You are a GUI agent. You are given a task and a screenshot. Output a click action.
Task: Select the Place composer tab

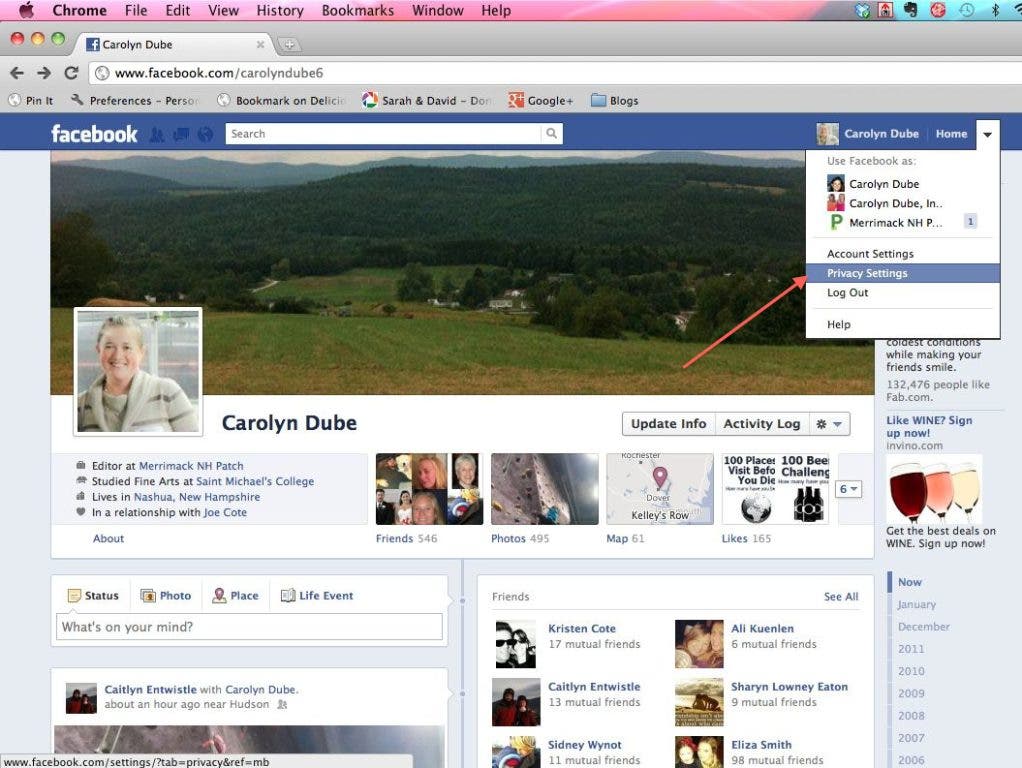(235, 595)
